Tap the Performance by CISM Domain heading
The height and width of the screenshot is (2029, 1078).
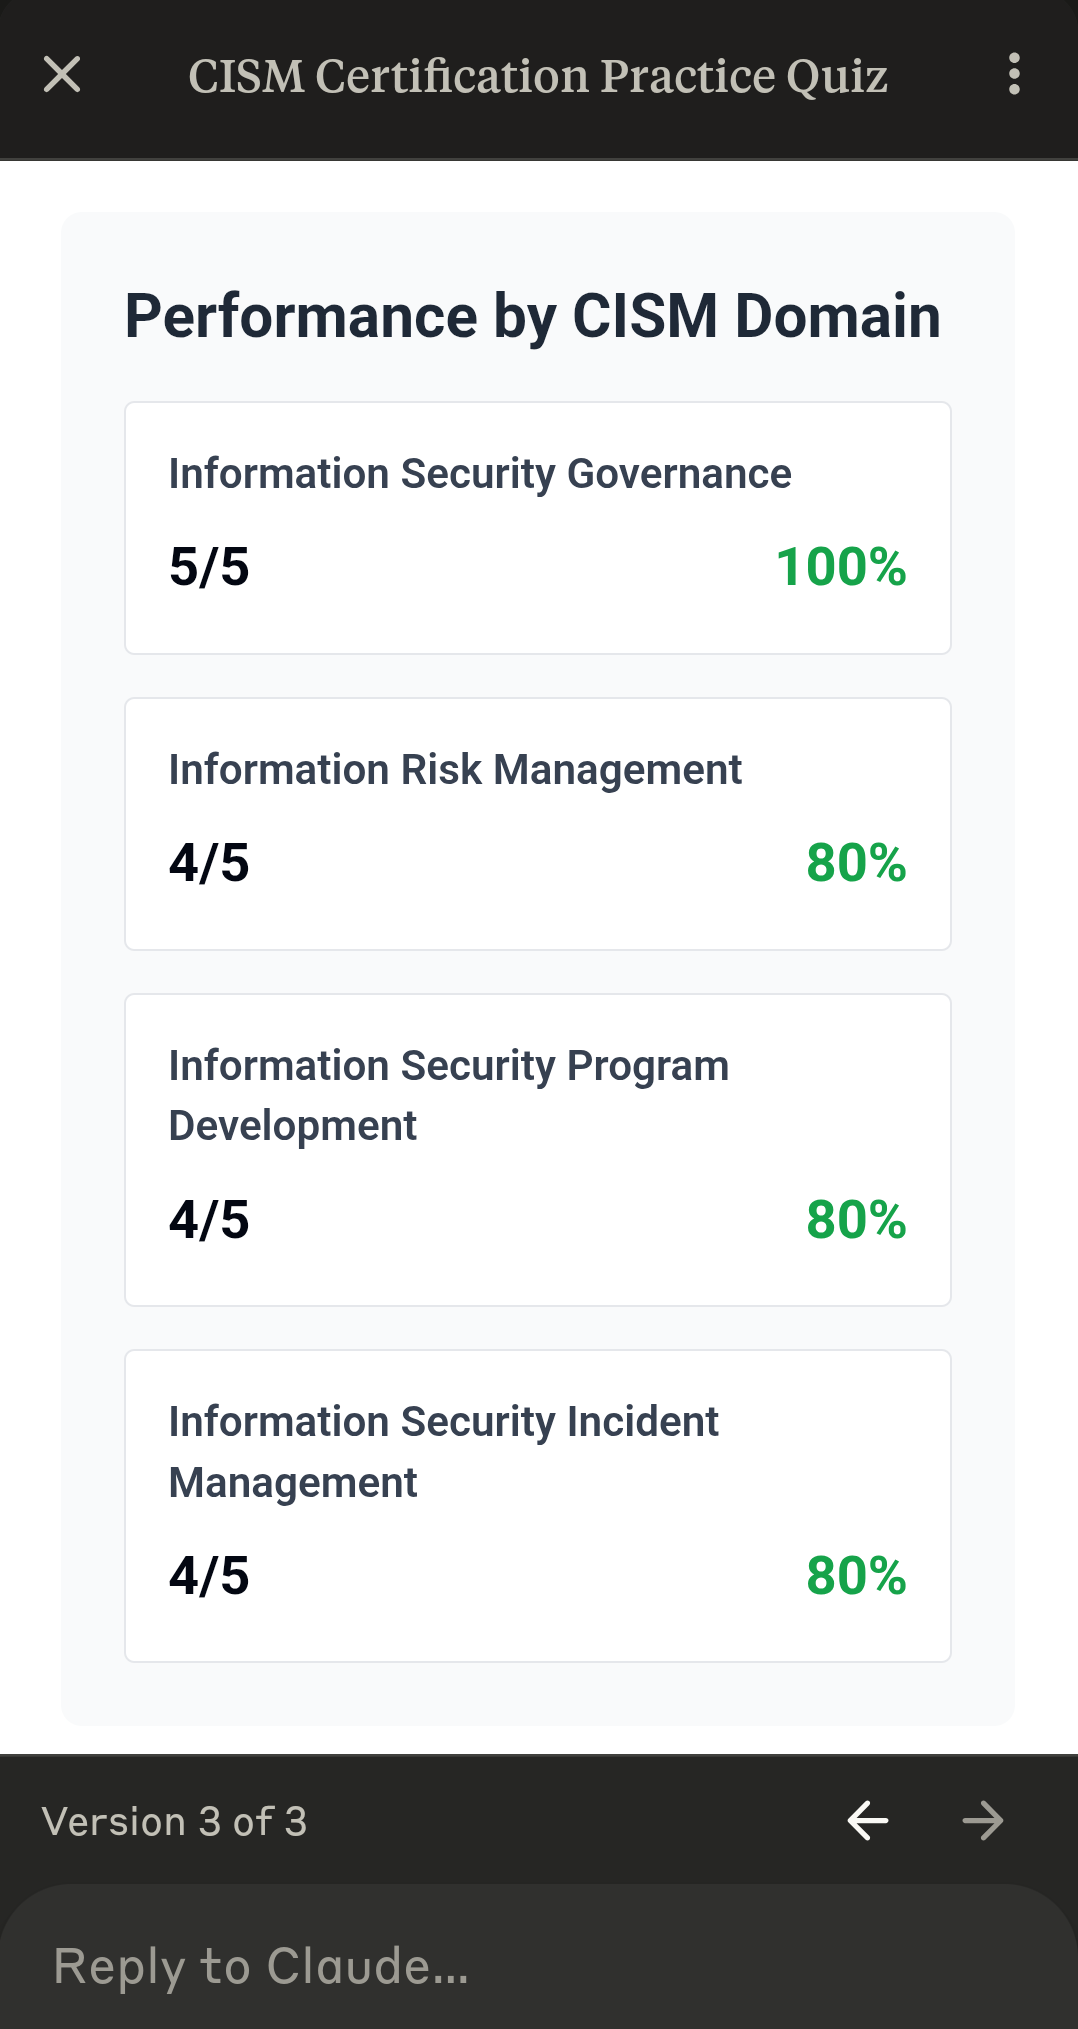(x=531, y=317)
